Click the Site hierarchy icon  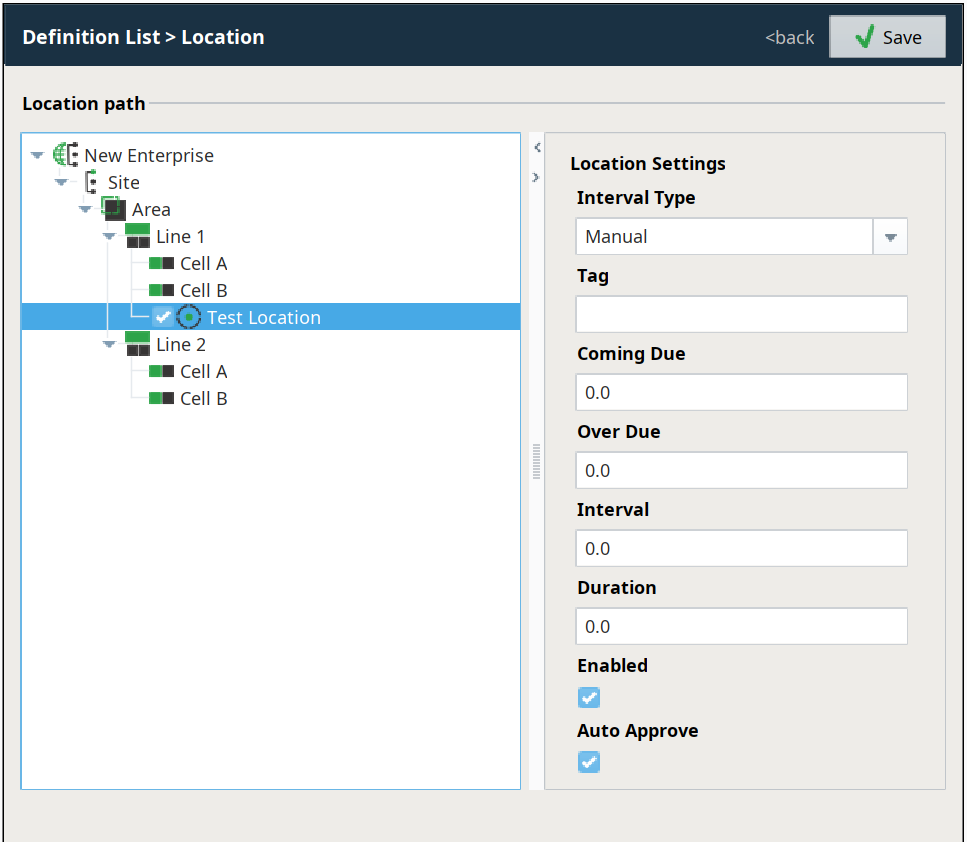click(x=91, y=183)
